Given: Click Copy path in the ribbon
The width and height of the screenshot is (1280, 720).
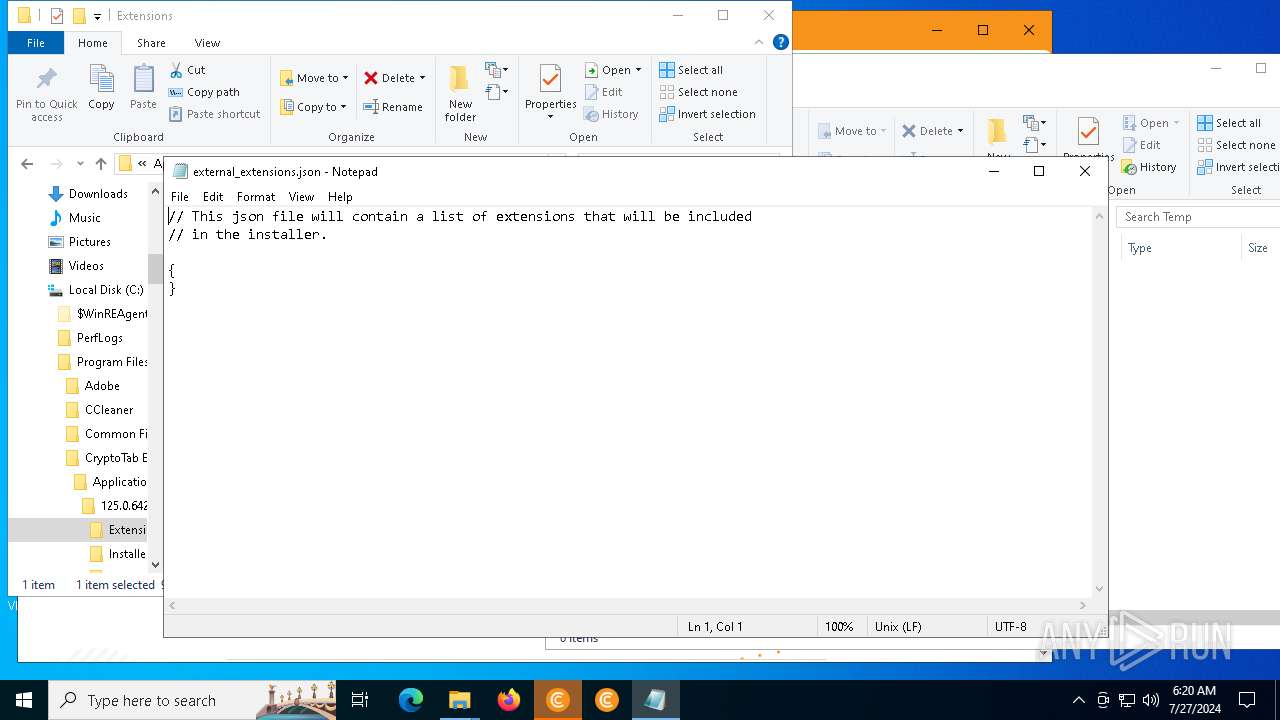Looking at the screenshot, I should 204,92.
